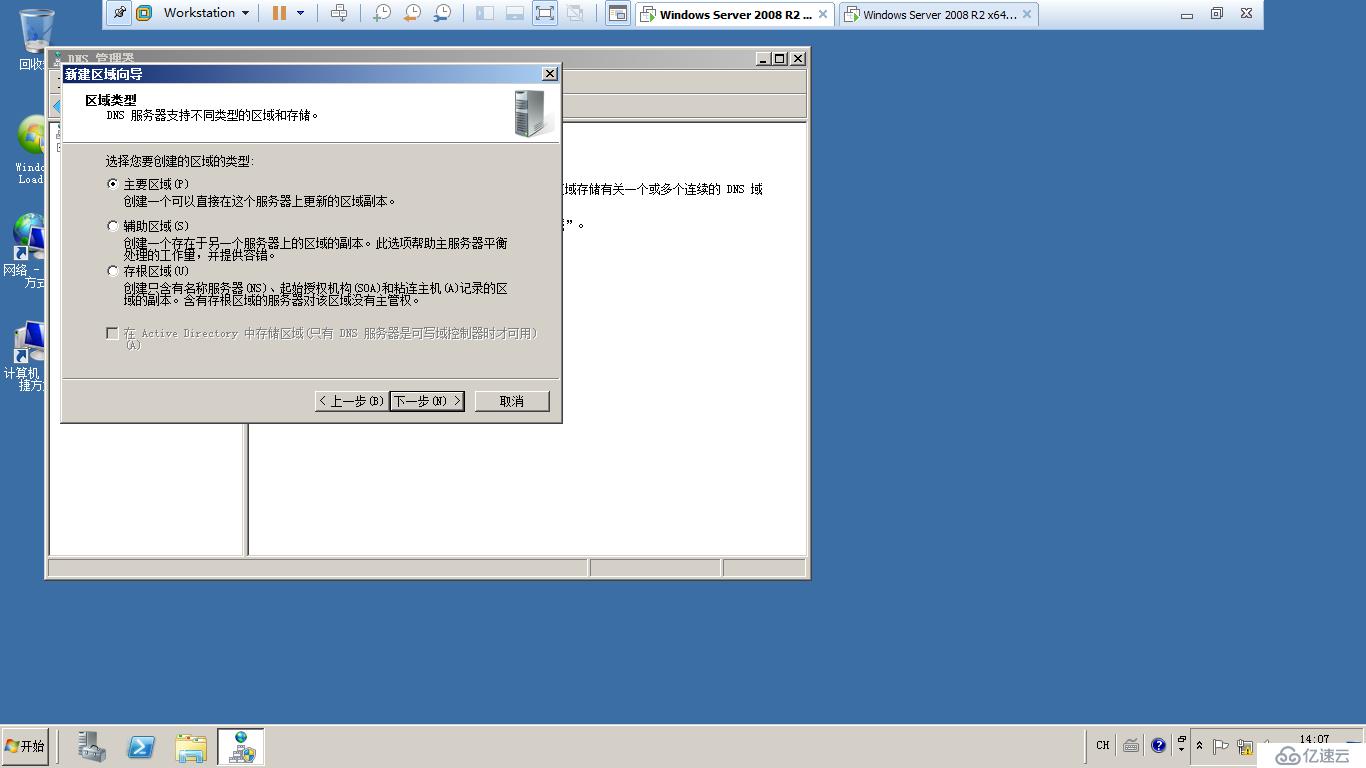Select the DNS Manager taskbar button
This screenshot has width=1366, height=768.
241,746
